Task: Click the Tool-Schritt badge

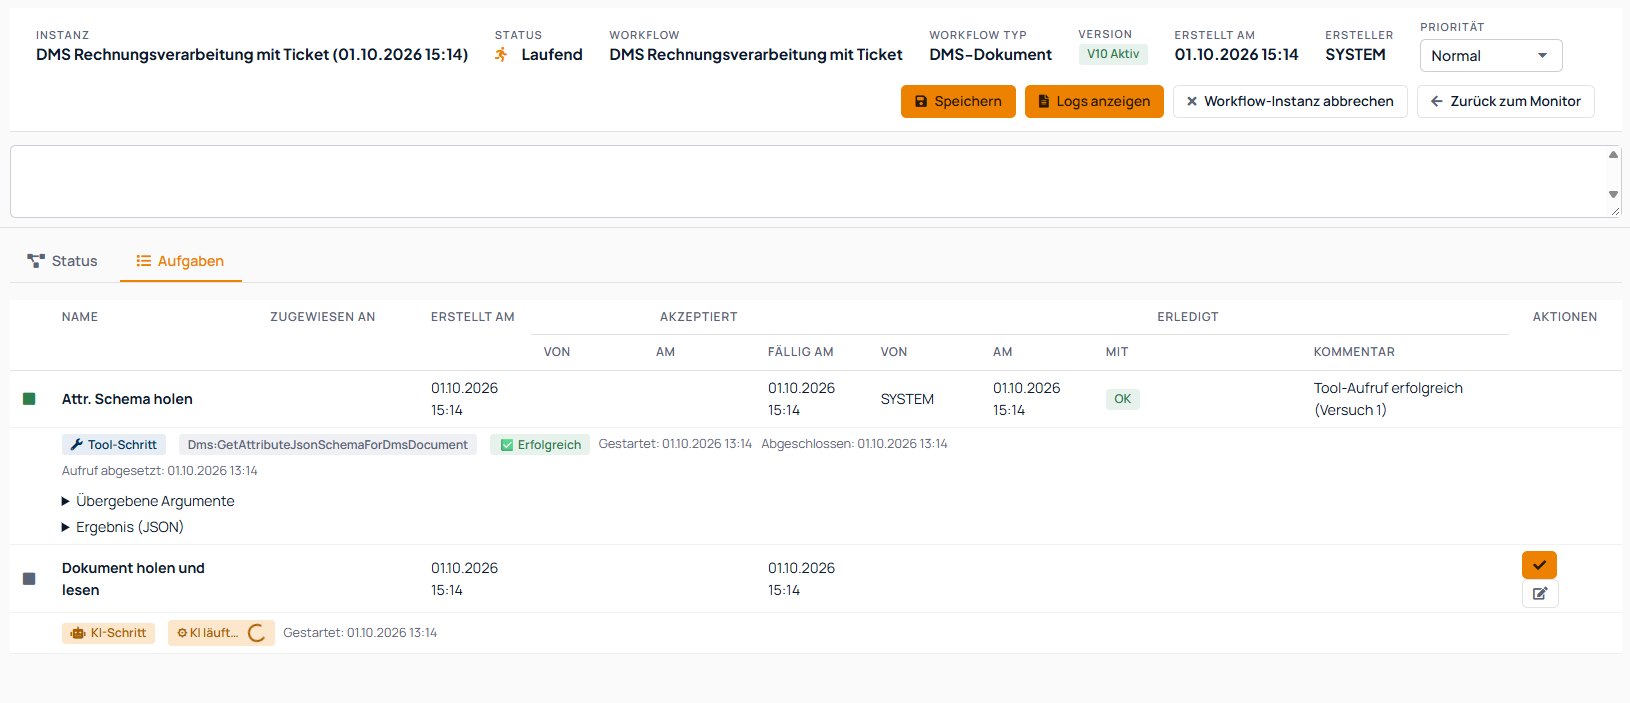Action: 114,445
